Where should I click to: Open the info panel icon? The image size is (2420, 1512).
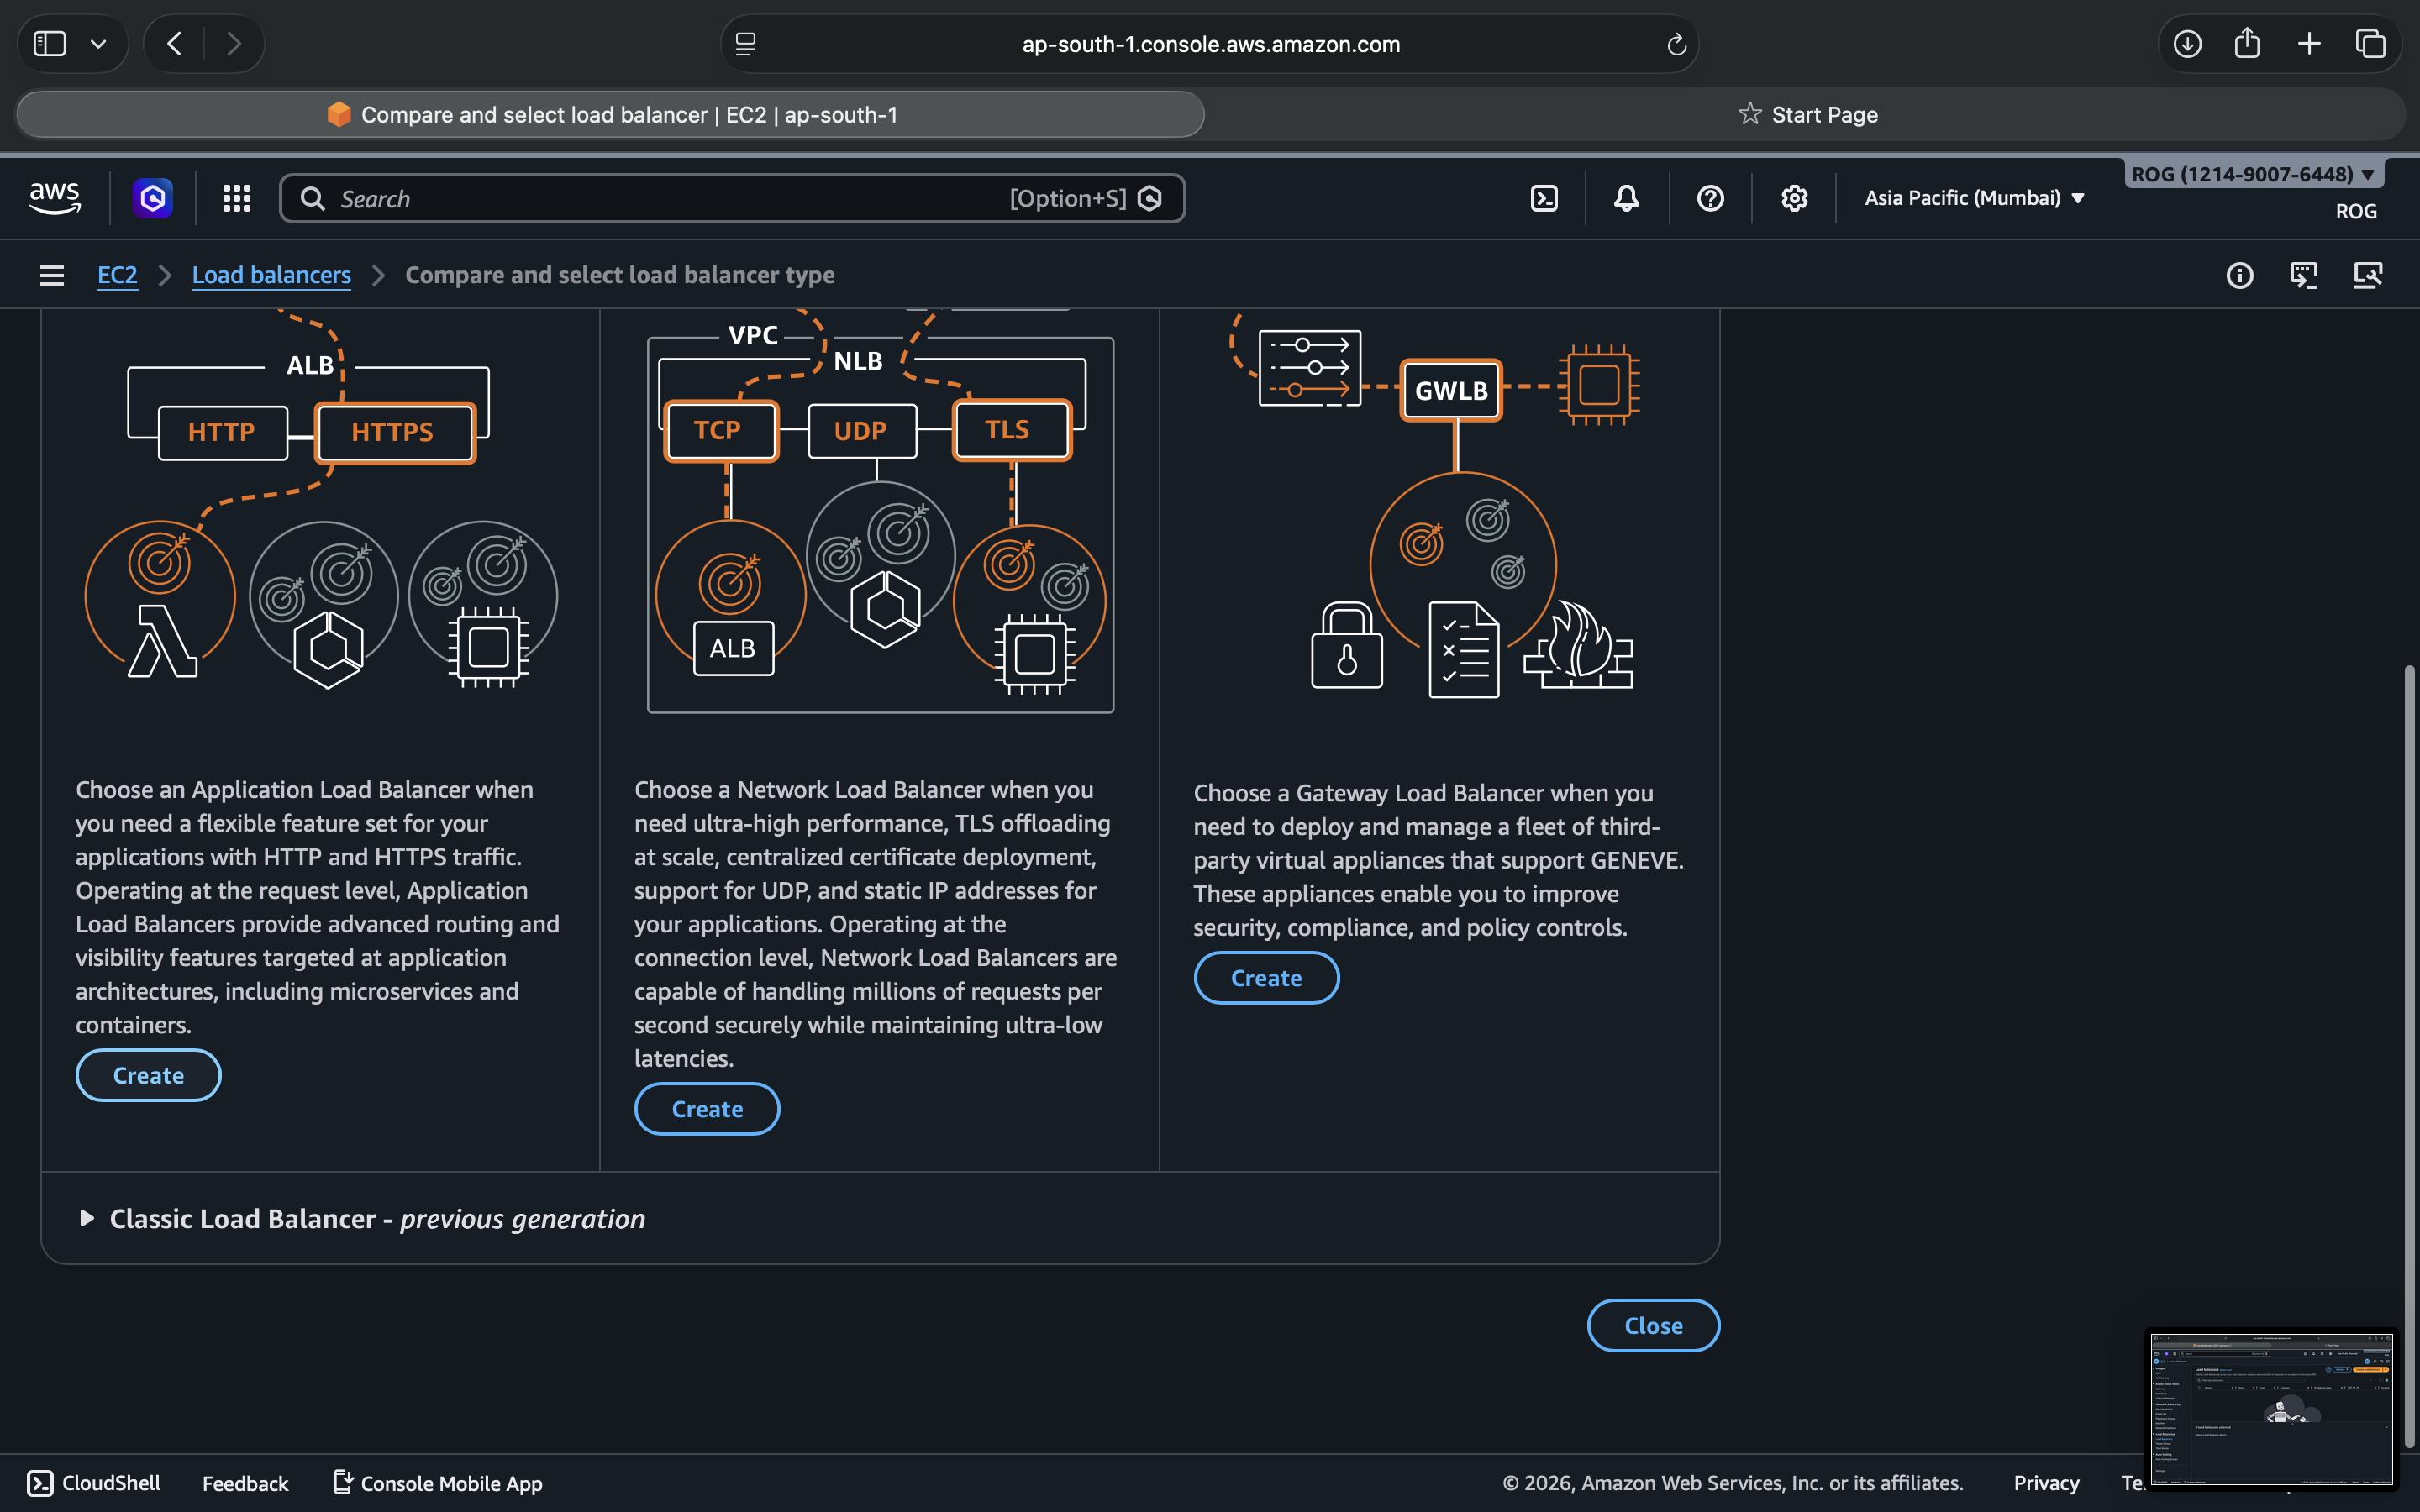coord(2239,275)
